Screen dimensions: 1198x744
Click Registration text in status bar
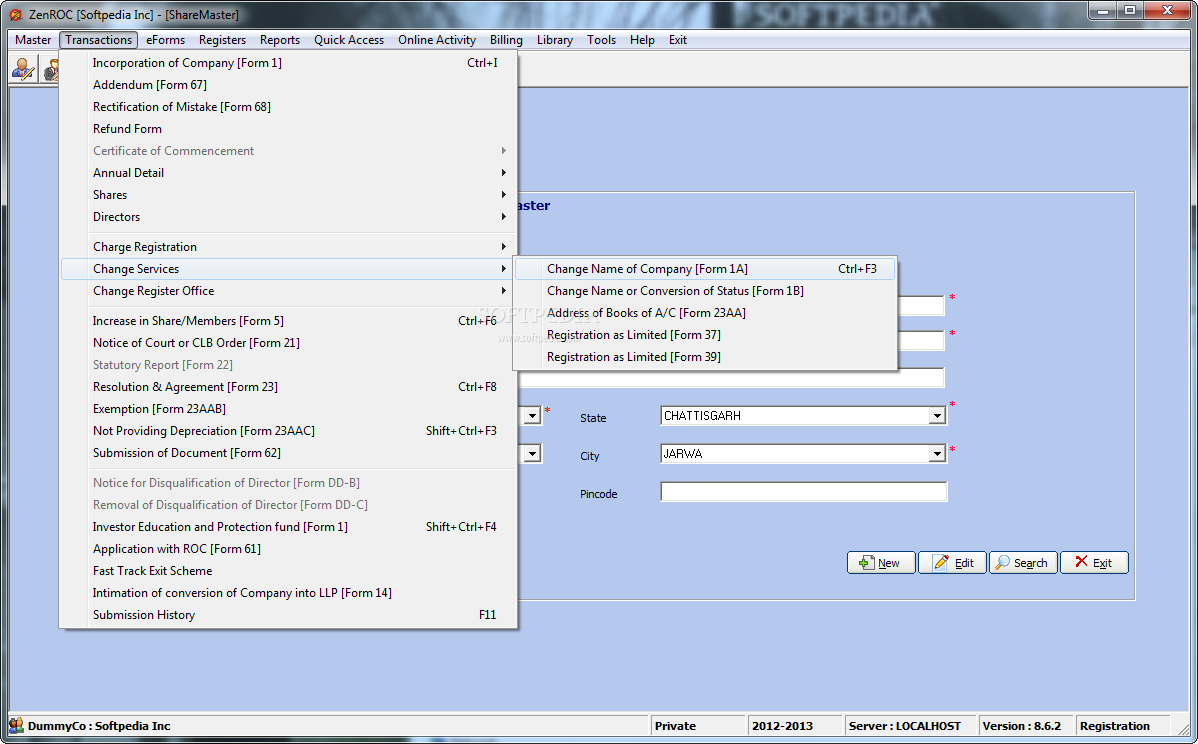click(x=1115, y=726)
